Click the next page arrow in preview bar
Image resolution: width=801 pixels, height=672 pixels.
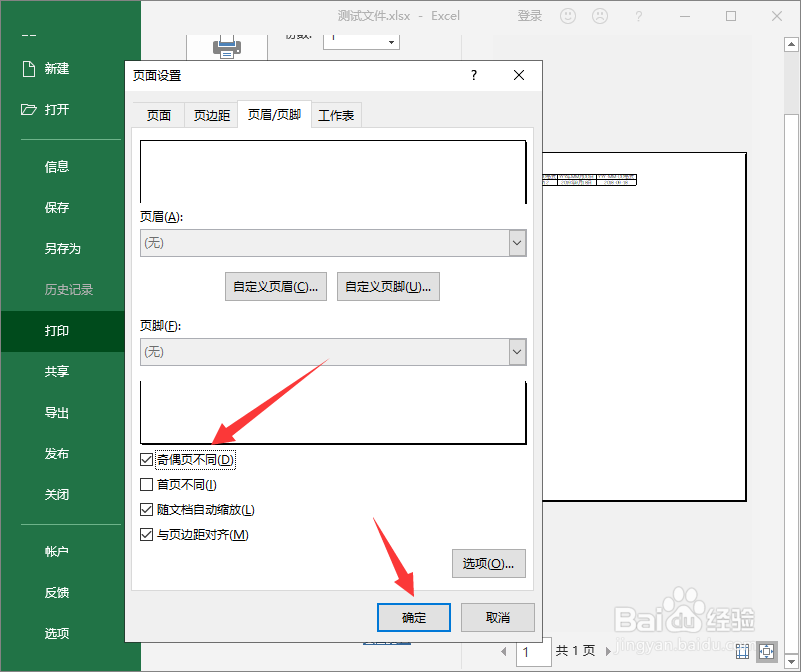(610, 651)
